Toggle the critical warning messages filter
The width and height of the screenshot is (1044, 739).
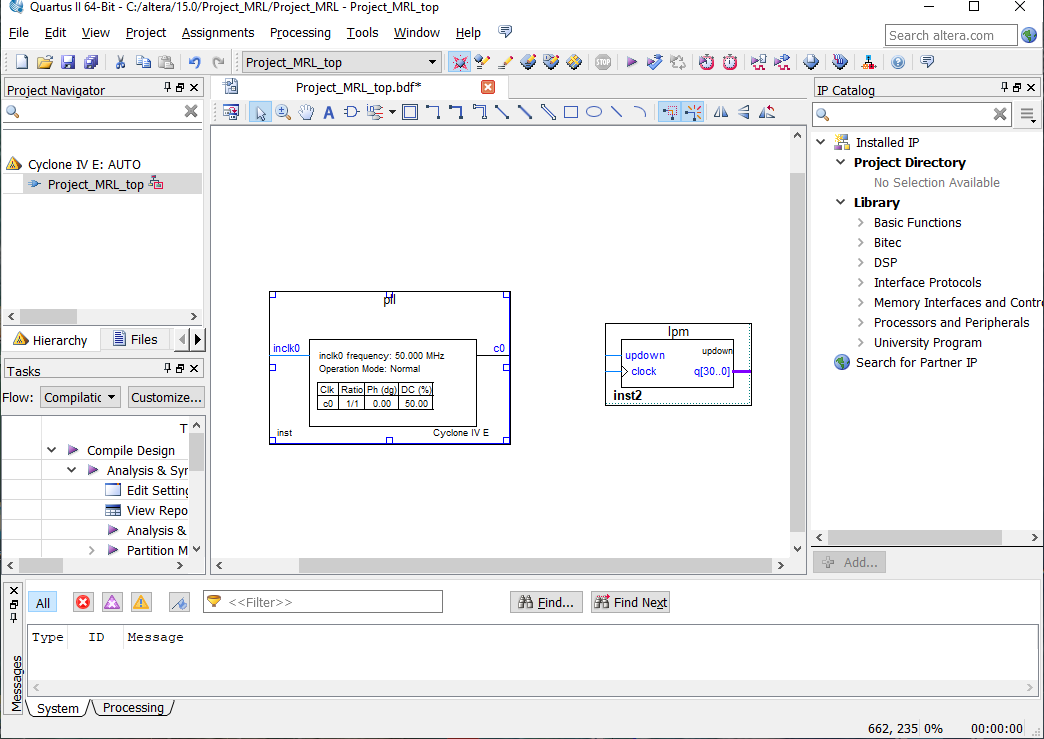point(112,603)
